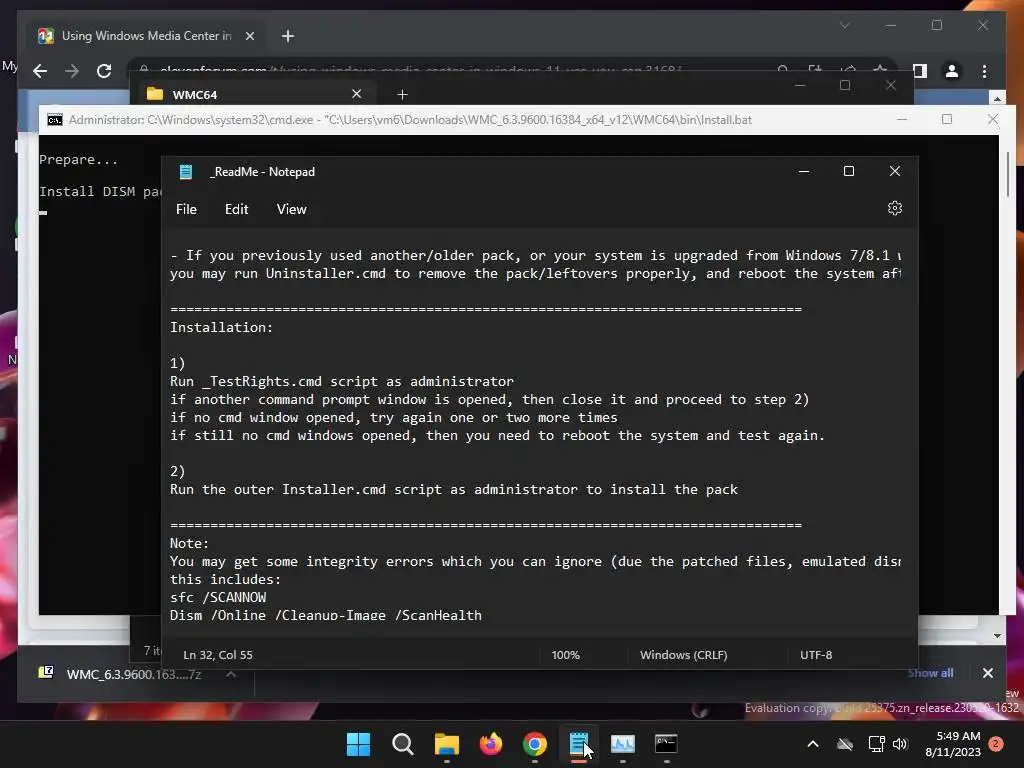Click the Notepad app icon in title bar
The width and height of the screenshot is (1024, 768).
[x=186, y=172]
